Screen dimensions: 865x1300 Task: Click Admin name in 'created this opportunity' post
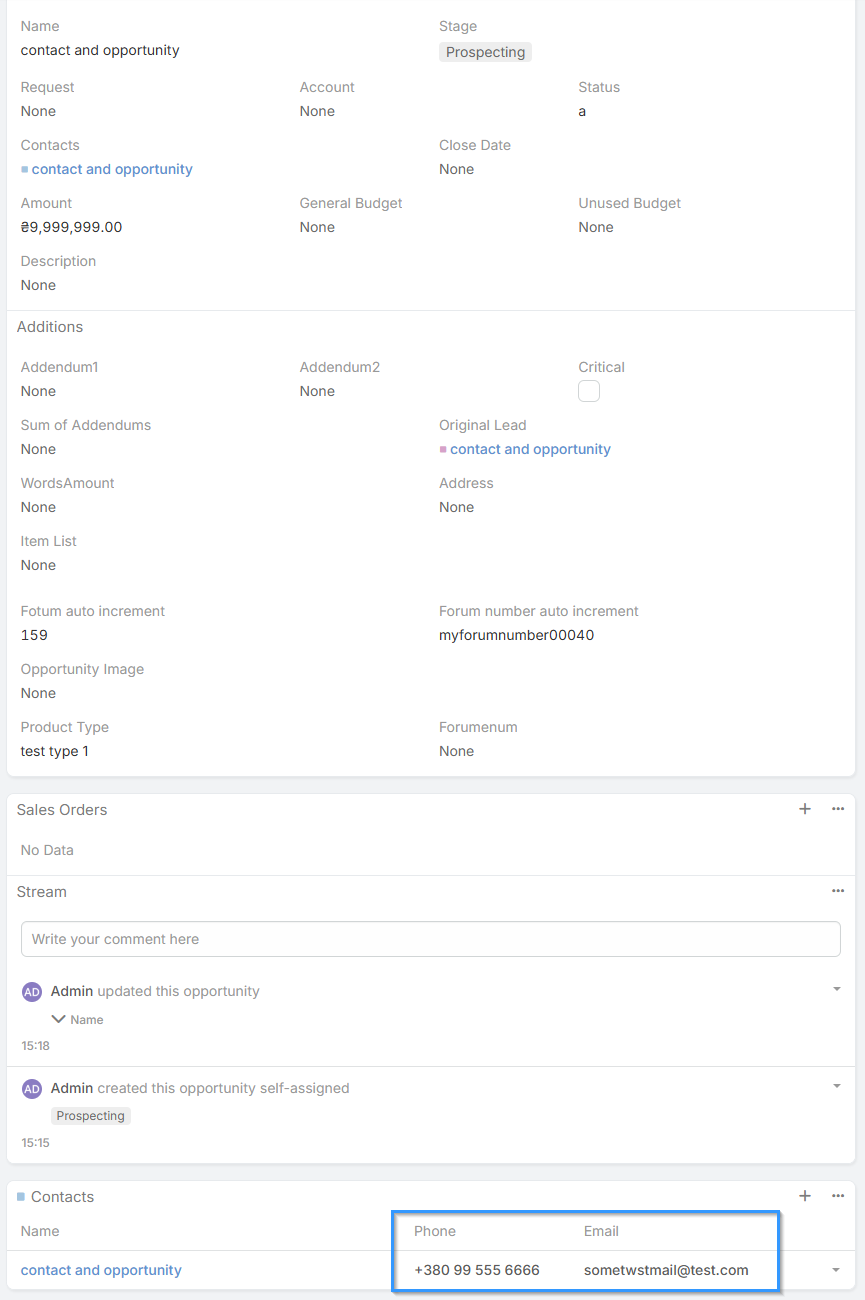pyautogui.click(x=72, y=1088)
